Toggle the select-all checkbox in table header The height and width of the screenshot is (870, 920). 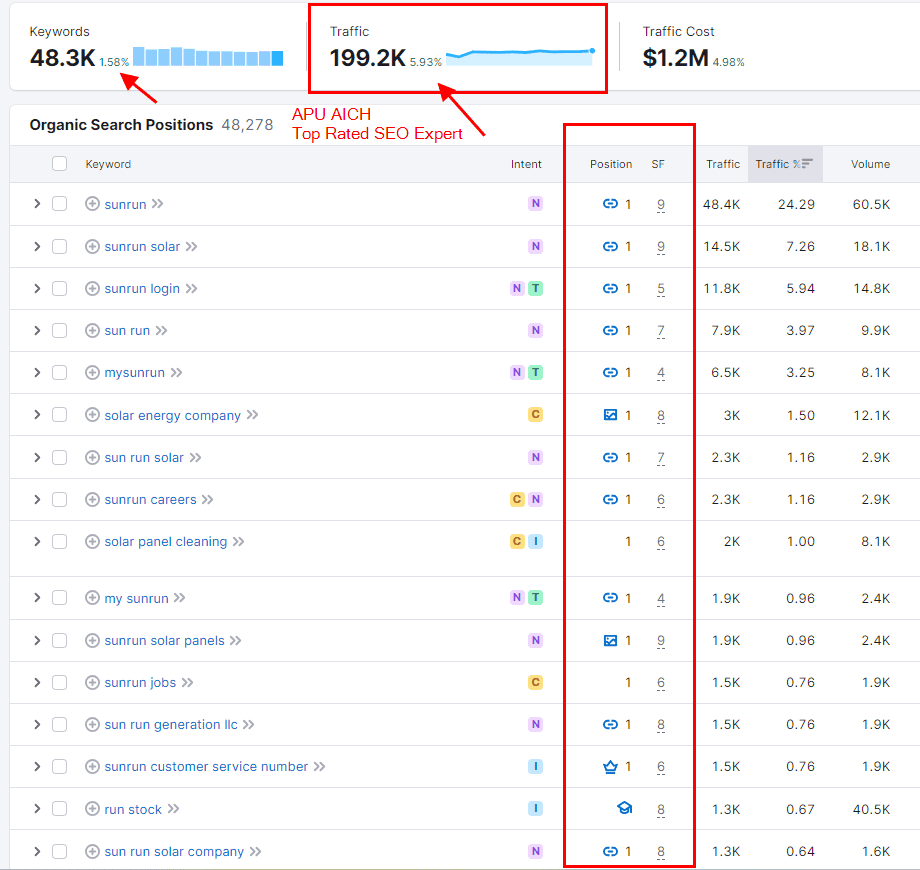pos(60,164)
